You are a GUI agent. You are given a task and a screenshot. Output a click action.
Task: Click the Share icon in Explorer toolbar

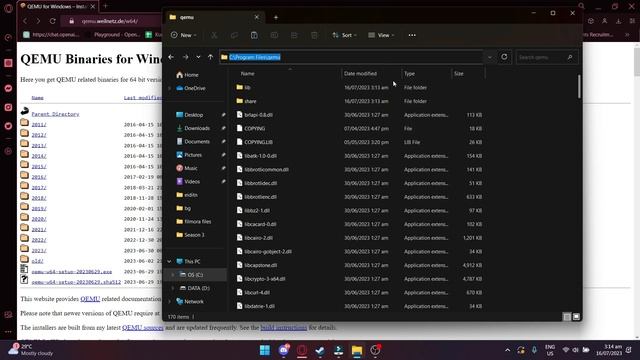(294, 35)
